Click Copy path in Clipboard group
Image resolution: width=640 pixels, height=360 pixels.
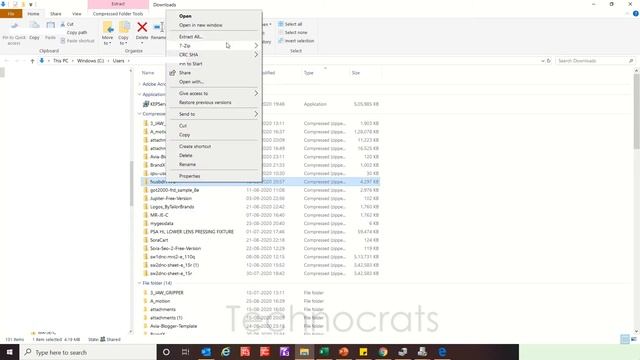(76, 32)
